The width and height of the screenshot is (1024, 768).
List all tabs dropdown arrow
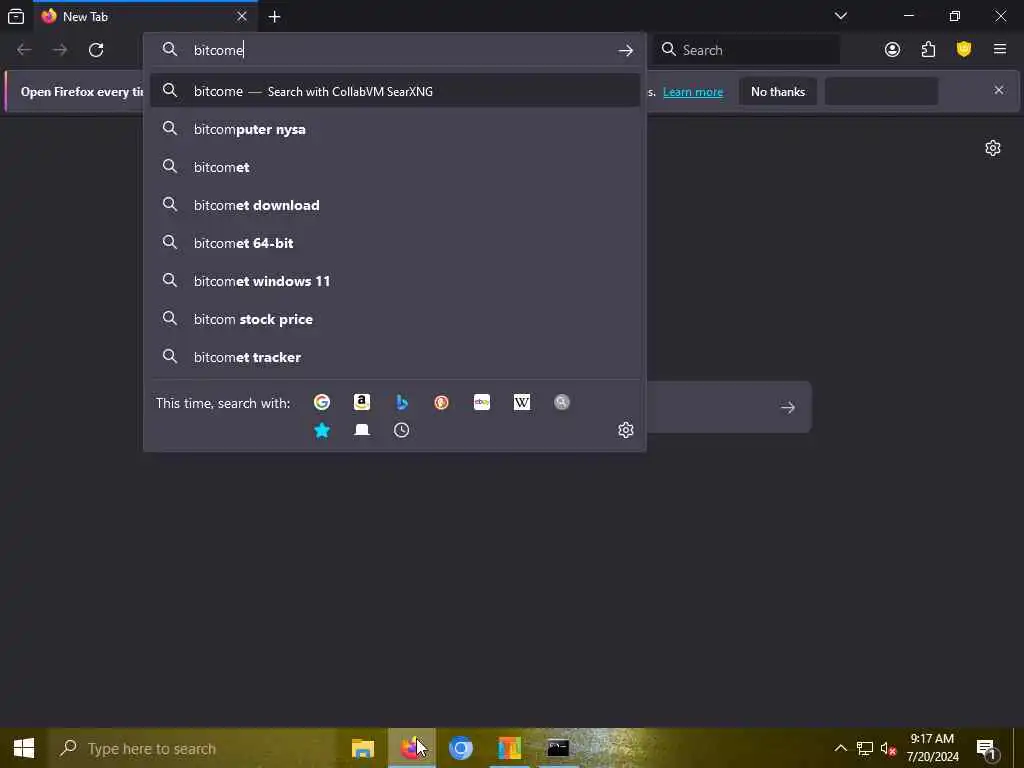pos(840,16)
